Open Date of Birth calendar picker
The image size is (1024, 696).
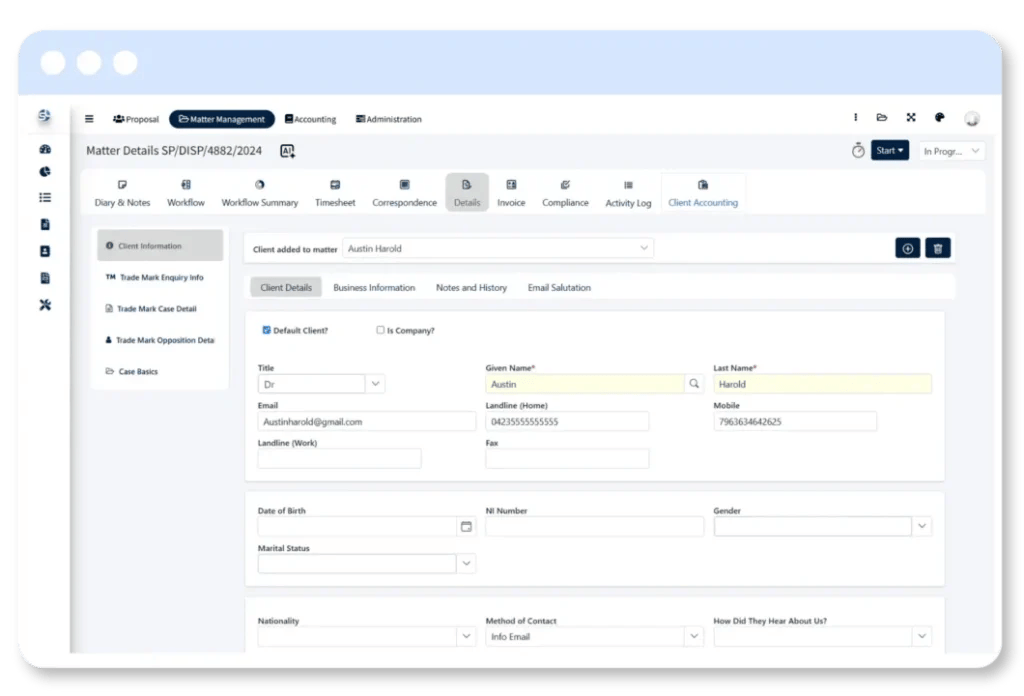(x=465, y=526)
